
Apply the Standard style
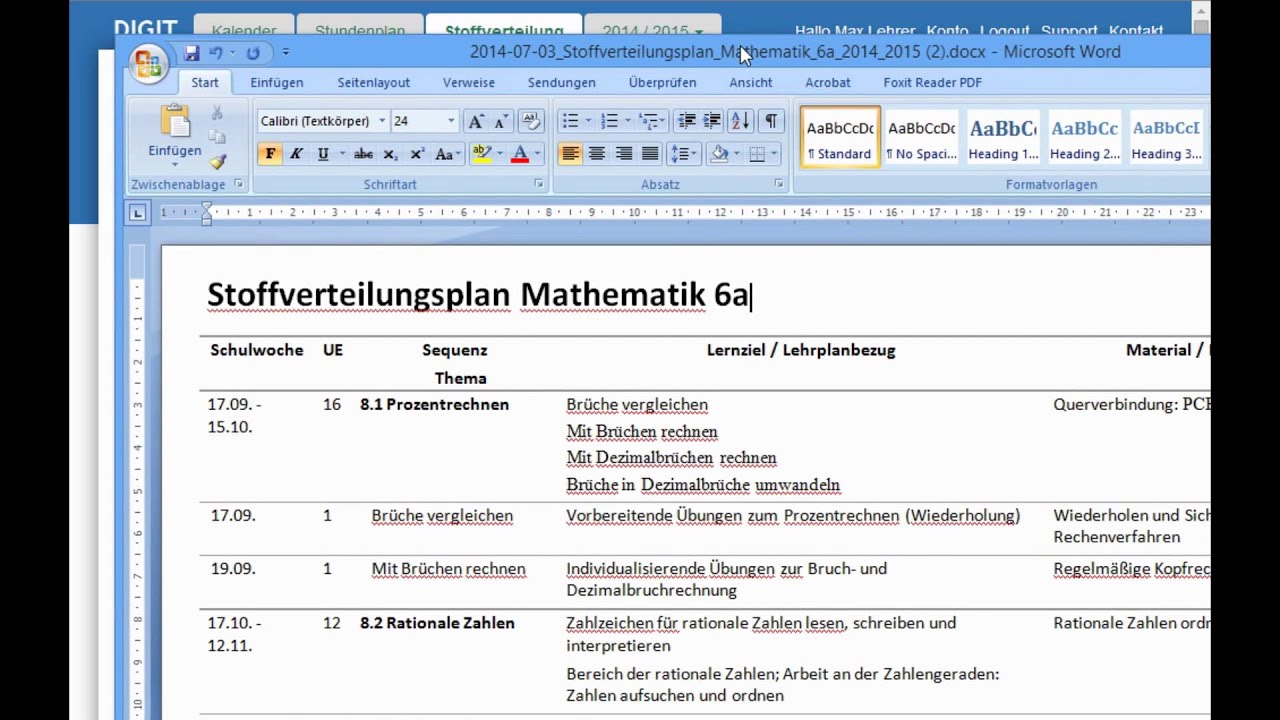pyautogui.click(x=840, y=137)
